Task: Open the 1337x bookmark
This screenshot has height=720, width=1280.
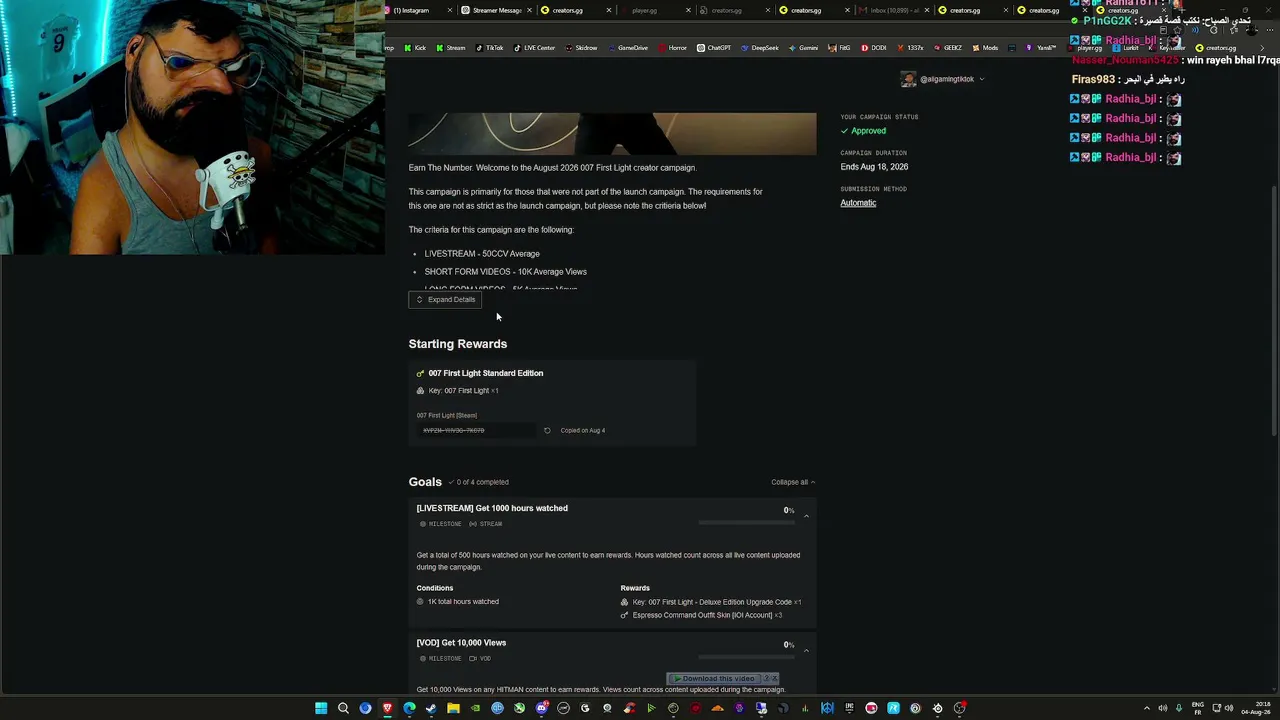Action: coord(910,48)
